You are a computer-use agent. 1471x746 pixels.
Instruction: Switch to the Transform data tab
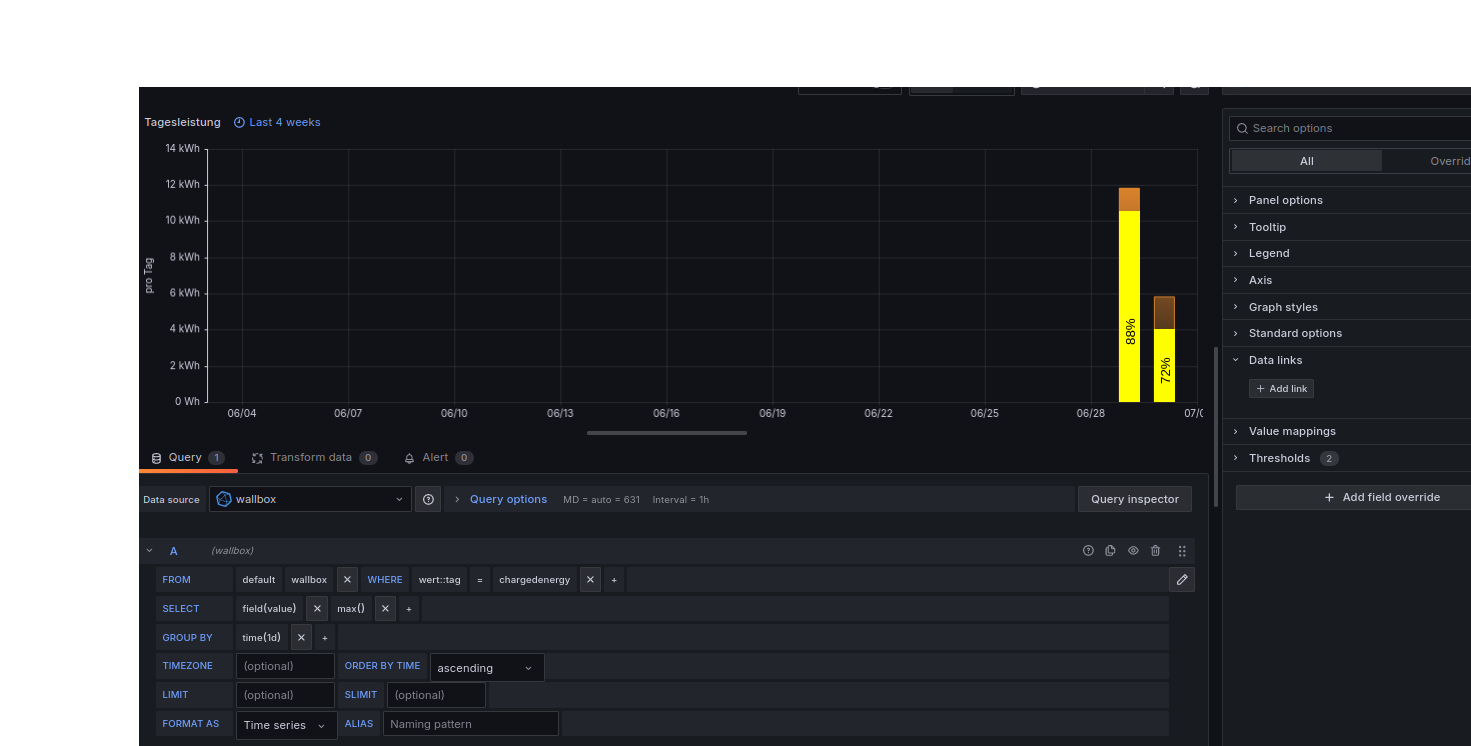(312, 458)
